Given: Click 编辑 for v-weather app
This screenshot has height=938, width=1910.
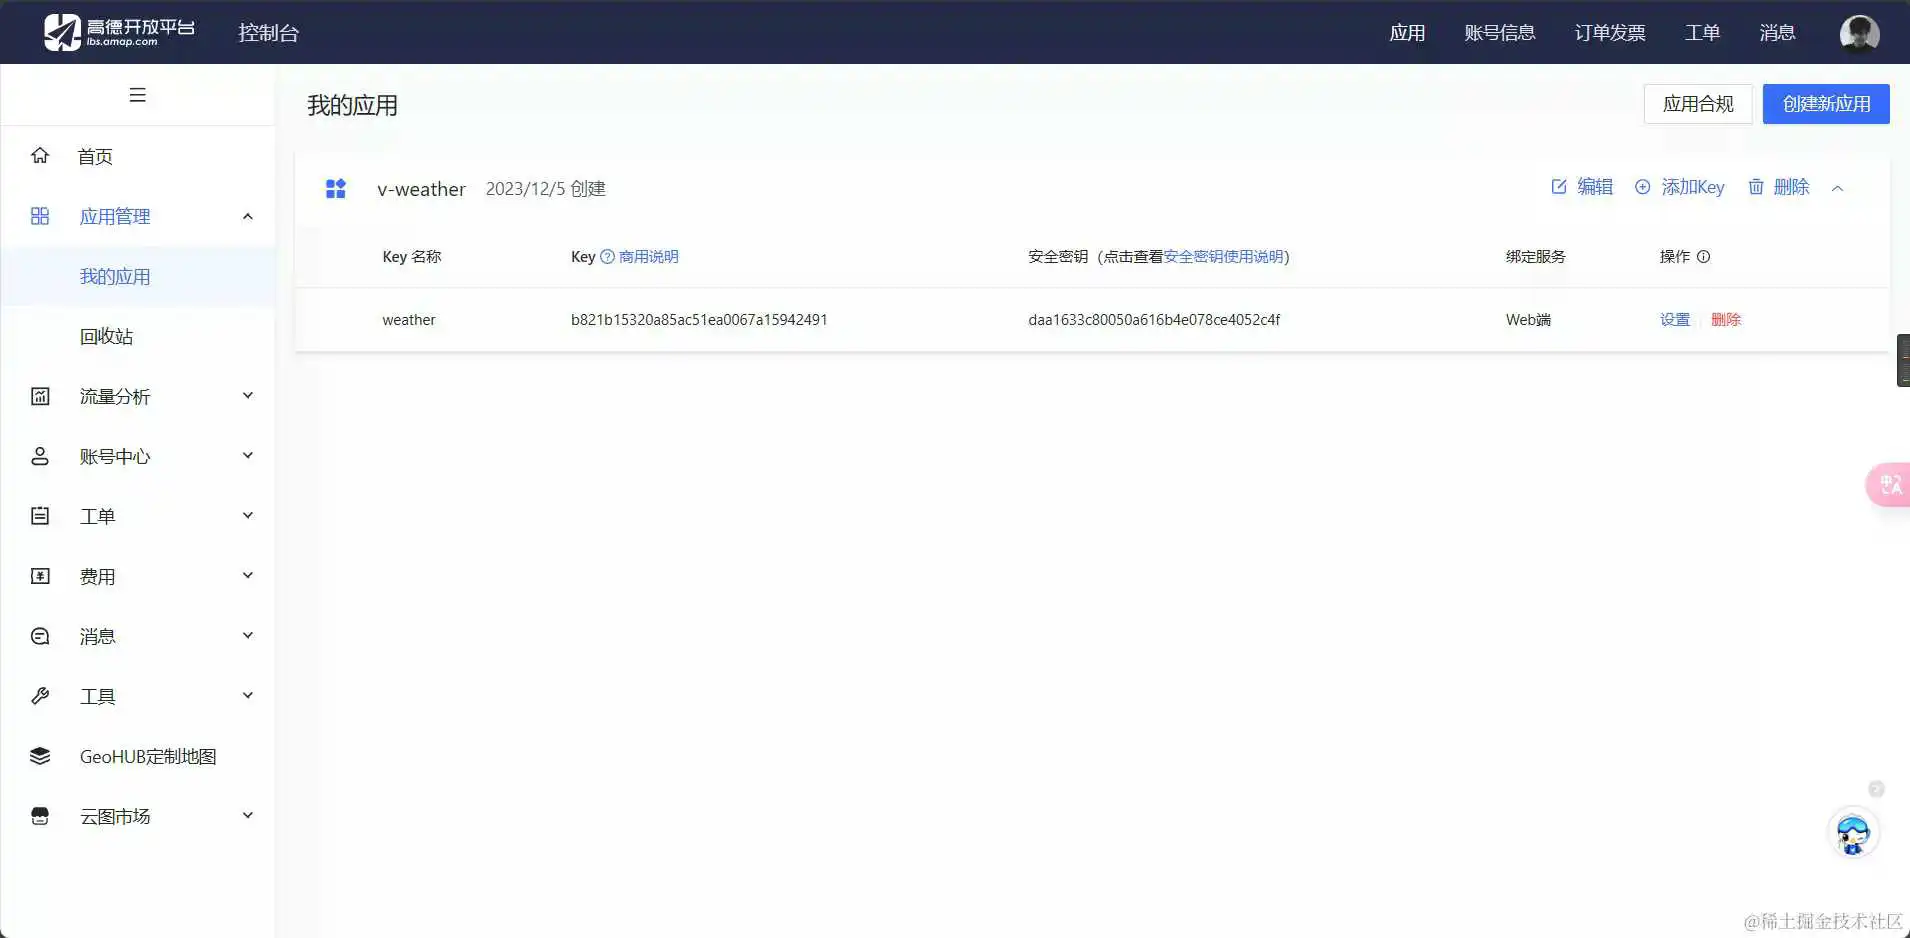Looking at the screenshot, I should (1595, 187).
